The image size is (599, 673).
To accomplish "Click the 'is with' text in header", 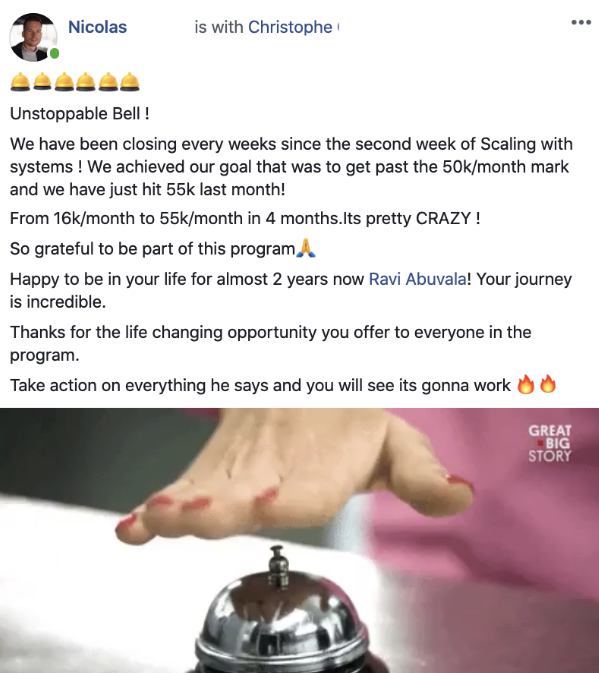I will [219, 27].
